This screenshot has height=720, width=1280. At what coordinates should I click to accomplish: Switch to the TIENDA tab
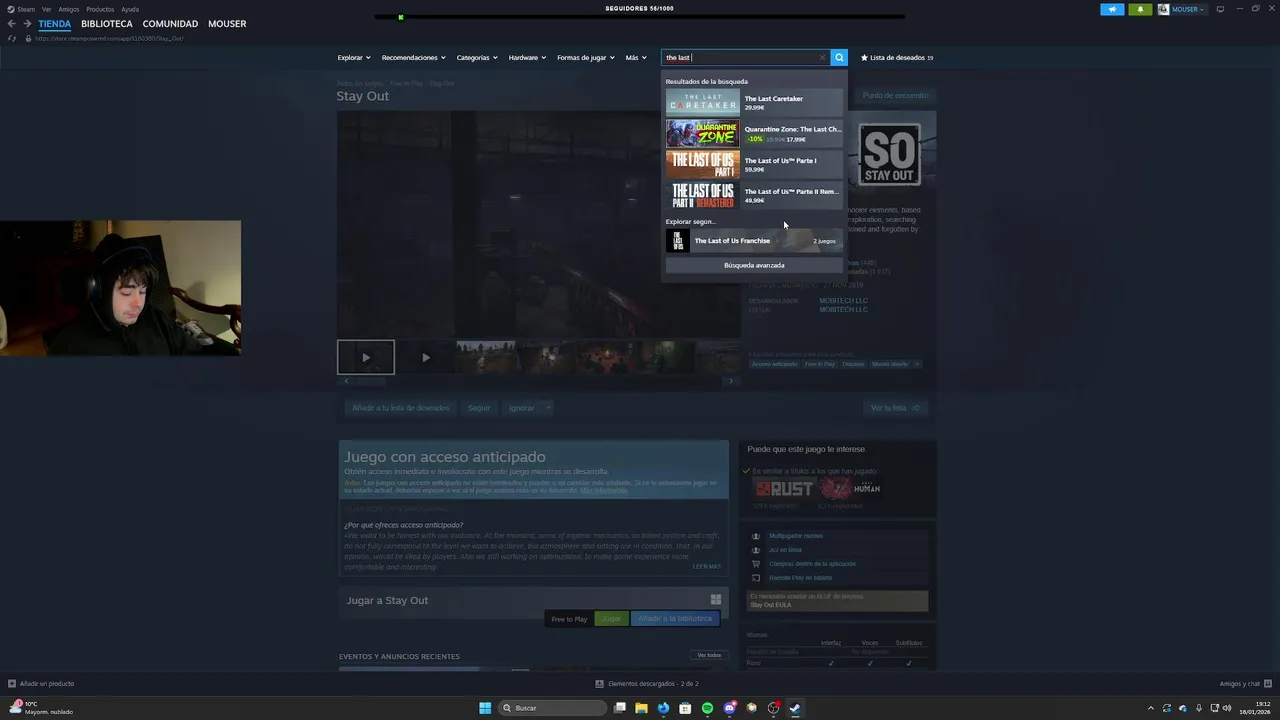coord(55,23)
